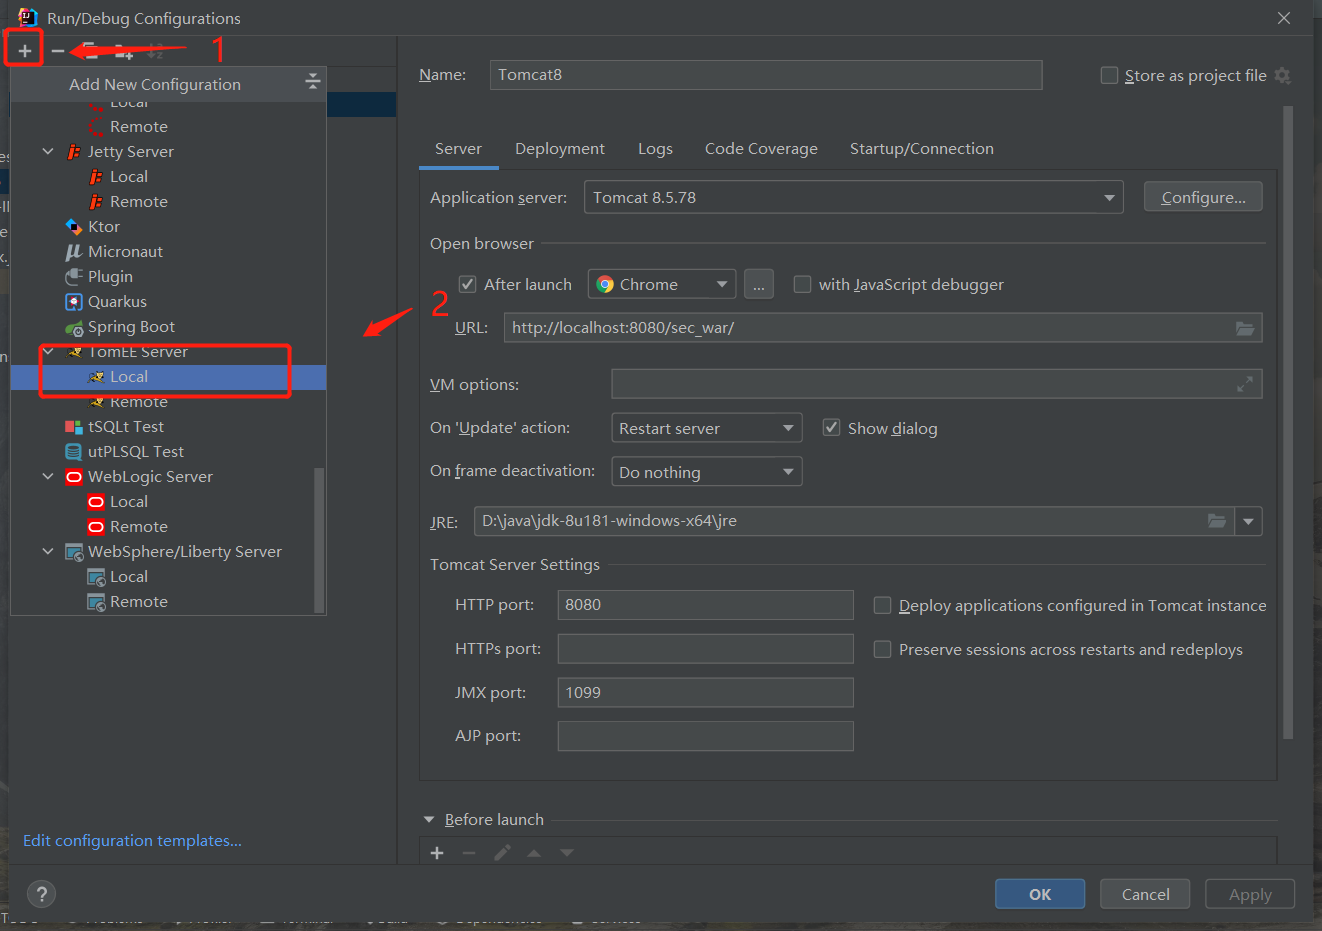
Task: Click the tSQLt Test icon
Action: (73, 427)
